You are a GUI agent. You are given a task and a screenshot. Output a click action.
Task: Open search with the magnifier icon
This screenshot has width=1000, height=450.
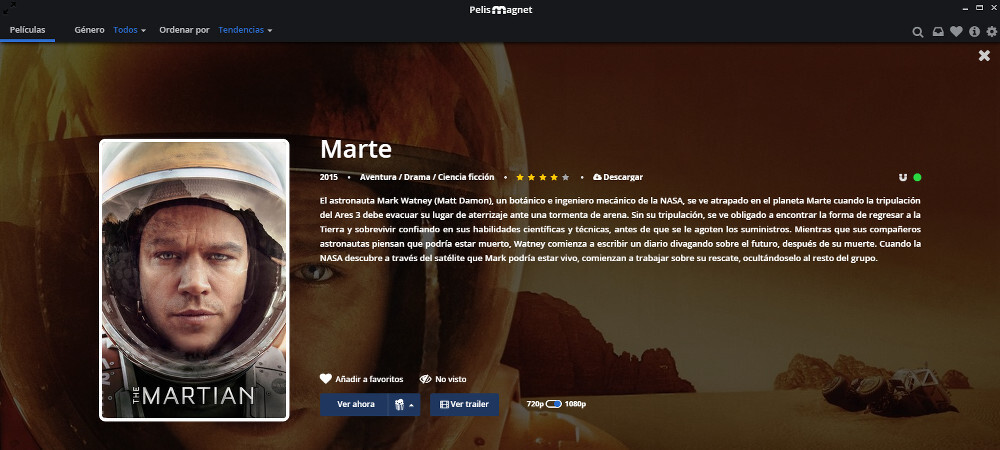click(x=918, y=32)
